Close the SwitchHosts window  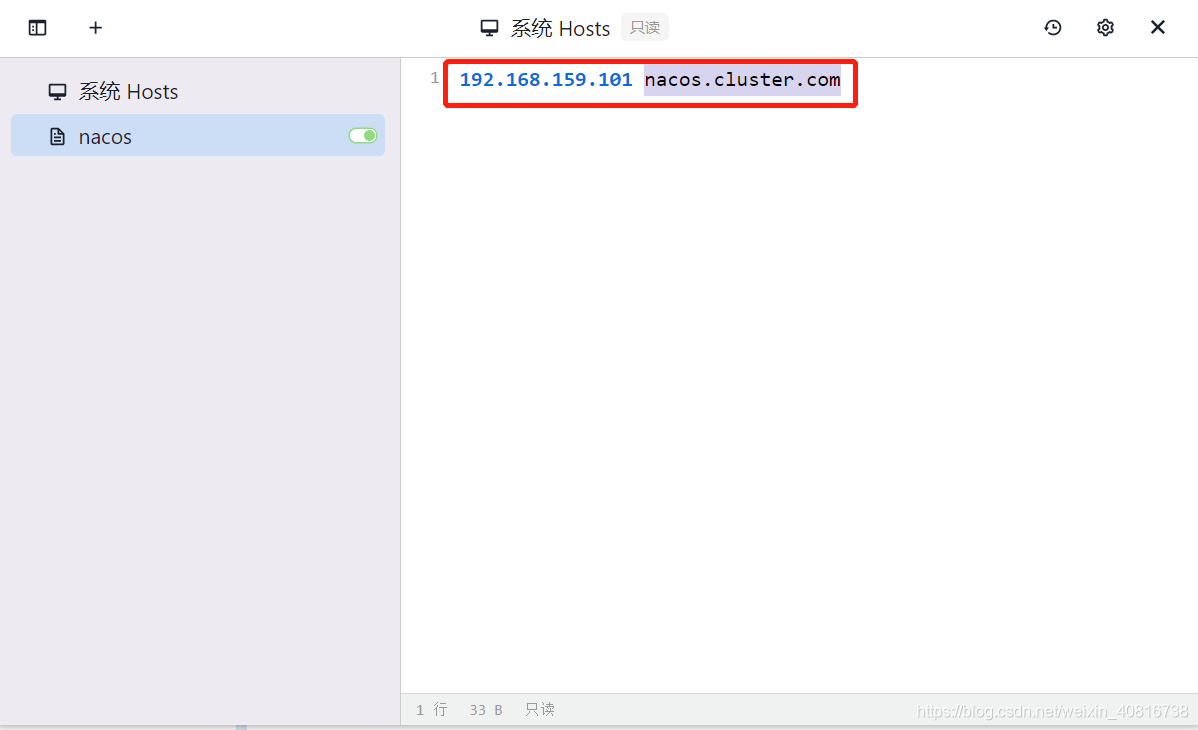1158,28
